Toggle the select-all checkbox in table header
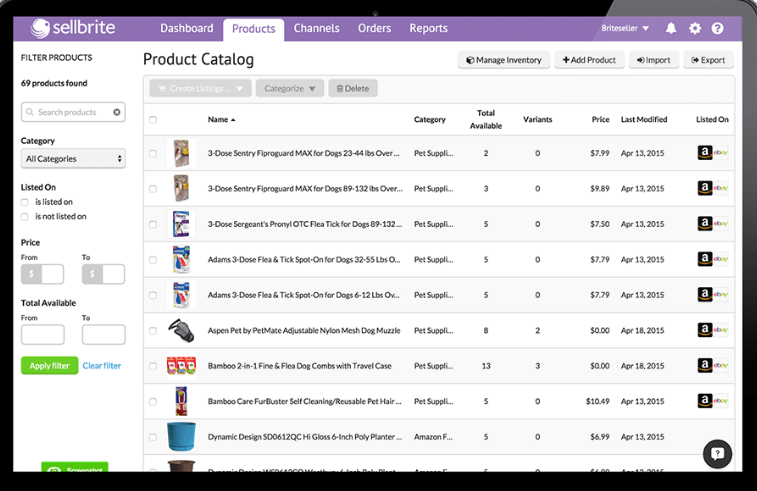The width and height of the screenshot is (757, 491). coord(153,120)
